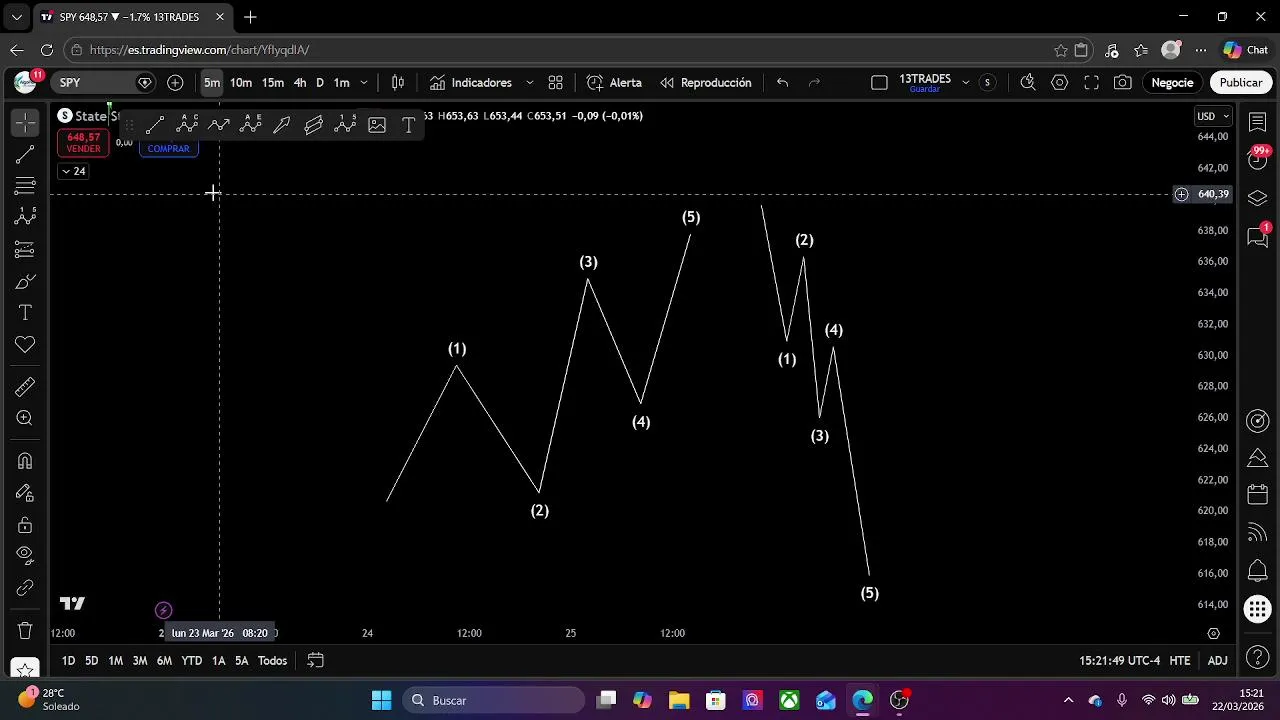
Task: Open the watchlist panel icon on right sidebar
Action: point(1258,122)
